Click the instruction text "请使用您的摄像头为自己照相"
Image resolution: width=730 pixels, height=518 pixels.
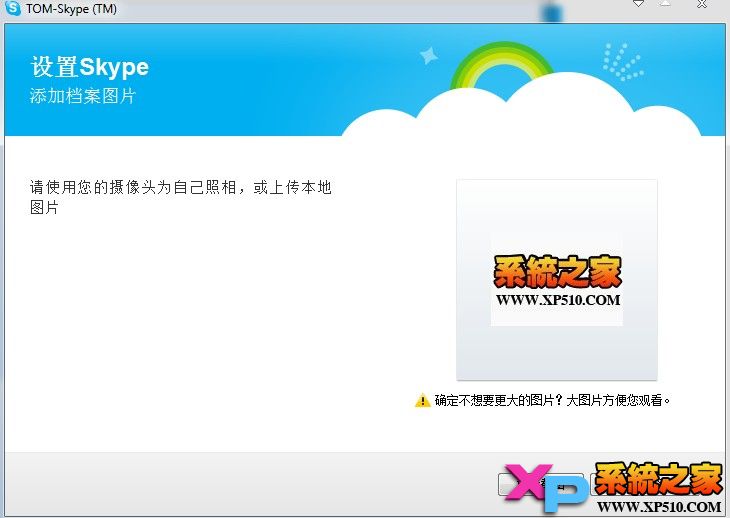click(133, 187)
